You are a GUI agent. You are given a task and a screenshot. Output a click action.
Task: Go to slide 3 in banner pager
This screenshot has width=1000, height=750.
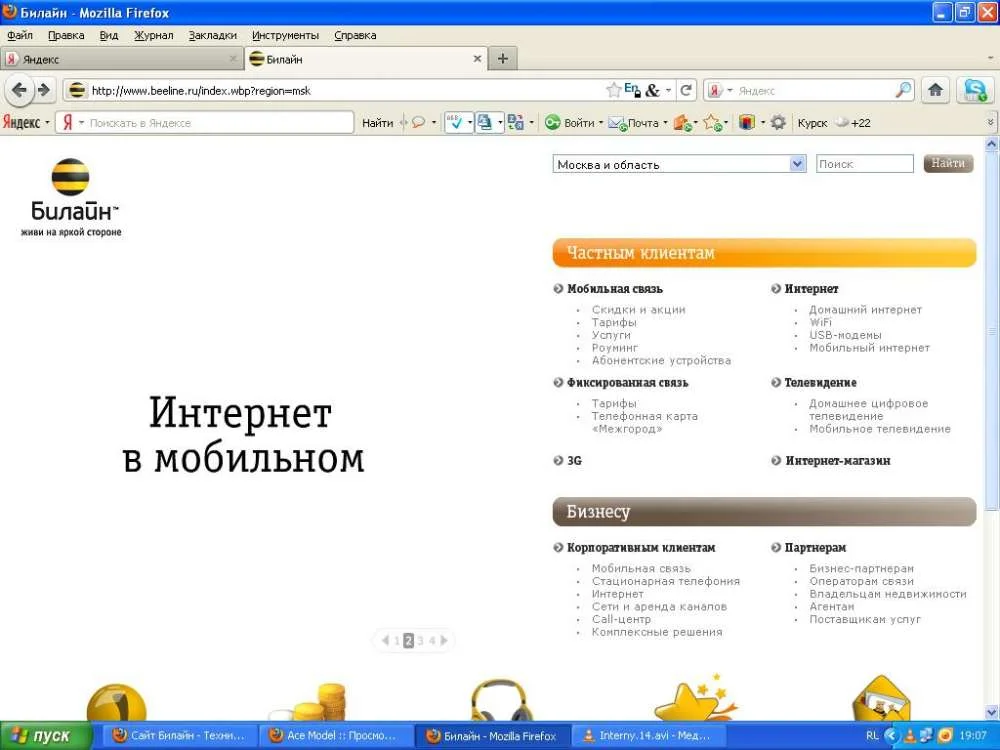[420, 641]
